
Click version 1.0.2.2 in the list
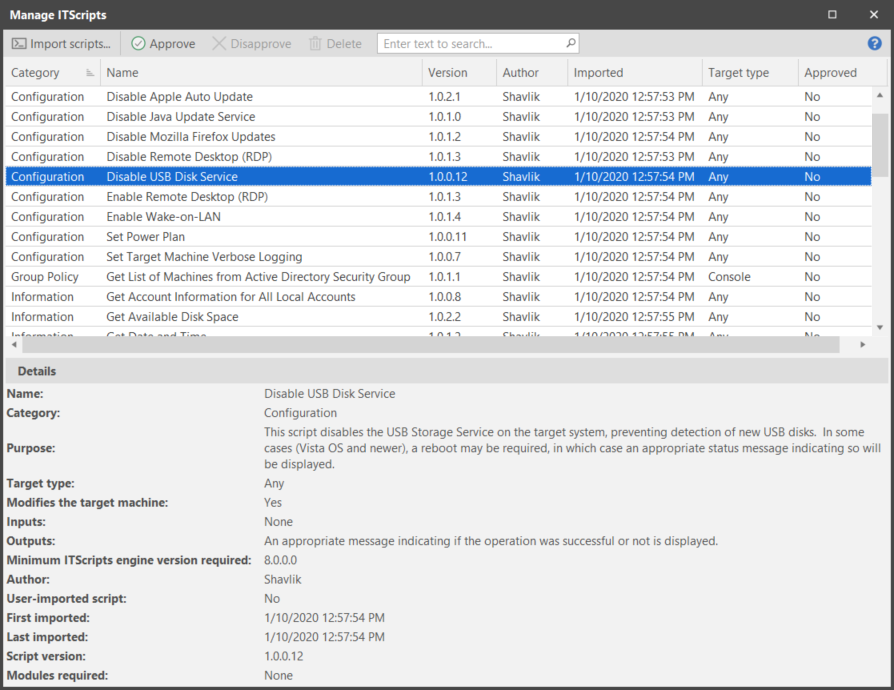coord(445,316)
